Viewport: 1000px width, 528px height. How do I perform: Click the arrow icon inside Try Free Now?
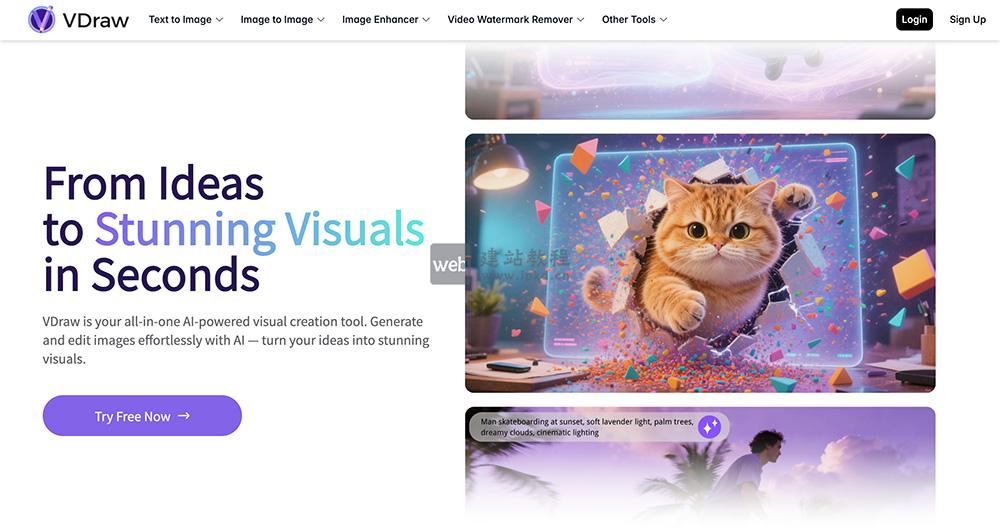pos(184,416)
